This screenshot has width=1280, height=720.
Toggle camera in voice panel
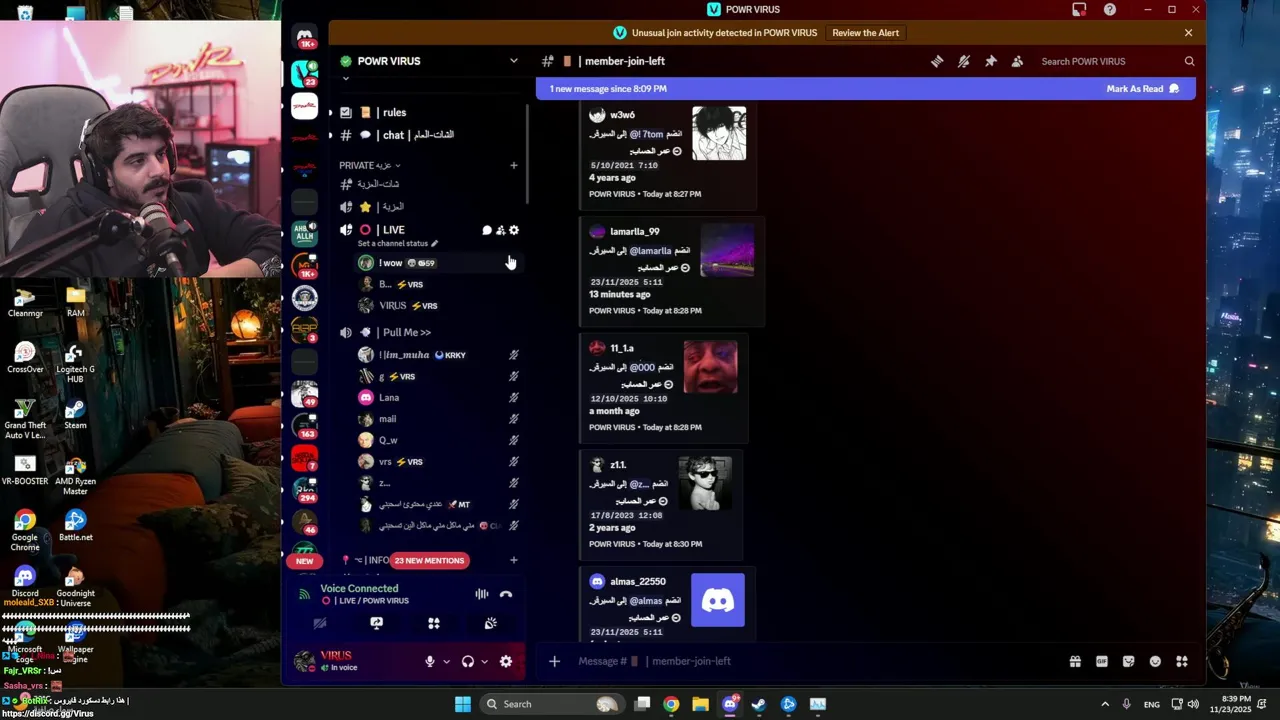tap(320, 623)
